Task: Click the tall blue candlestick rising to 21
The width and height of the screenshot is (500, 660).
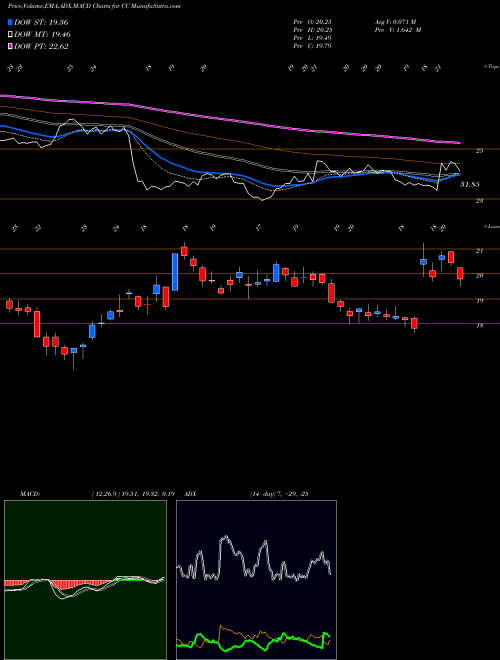Action: click(x=175, y=272)
